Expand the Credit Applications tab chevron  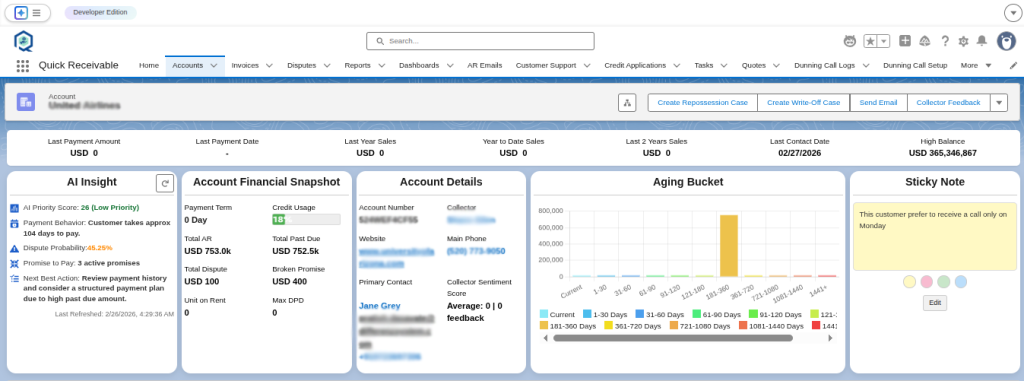[x=677, y=65]
